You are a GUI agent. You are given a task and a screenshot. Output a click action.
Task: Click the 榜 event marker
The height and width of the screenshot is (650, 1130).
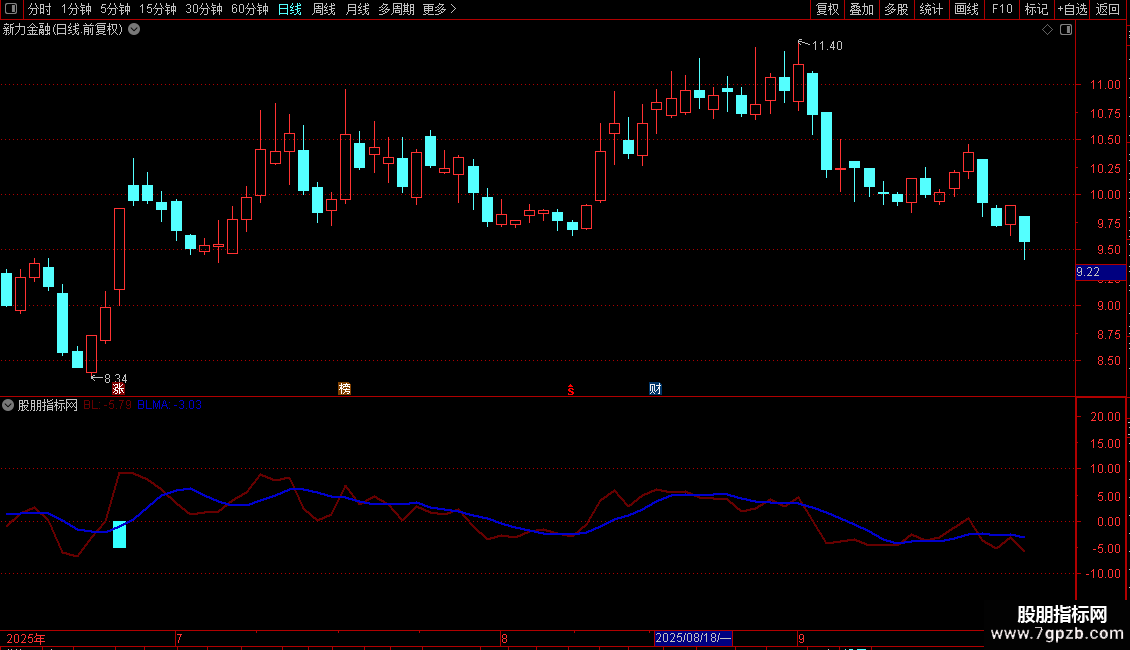coord(344,389)
